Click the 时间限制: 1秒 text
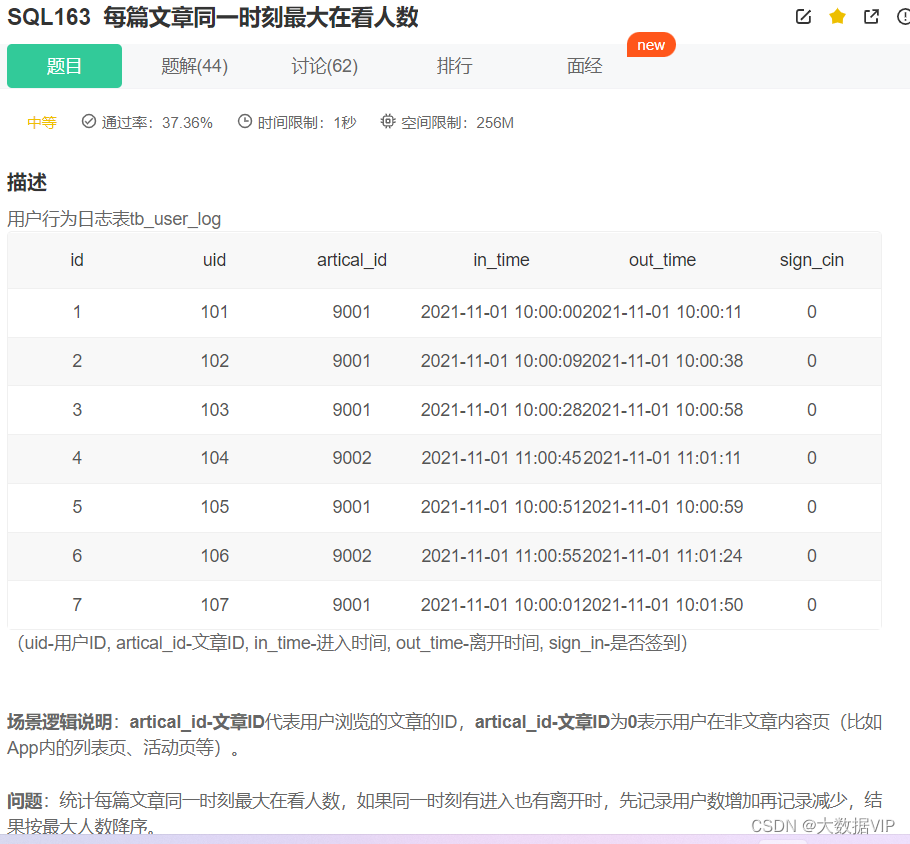The width and height of the screenshot is (910, 844). pos(307,122)
